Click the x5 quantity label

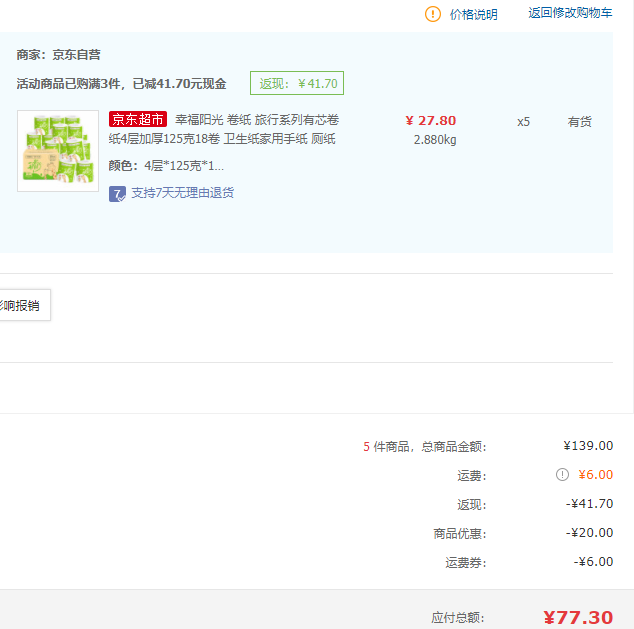pos(523,122)
